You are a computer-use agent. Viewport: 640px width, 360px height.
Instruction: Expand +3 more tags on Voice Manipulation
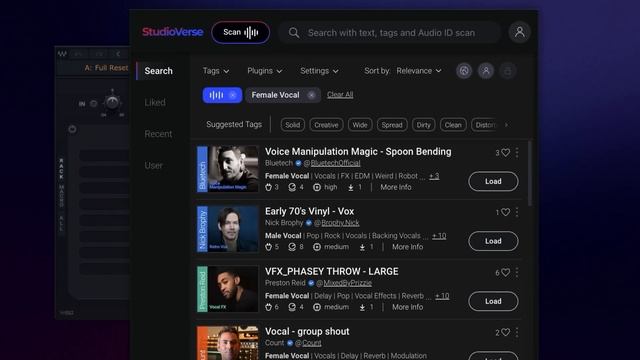click(434, 176)
